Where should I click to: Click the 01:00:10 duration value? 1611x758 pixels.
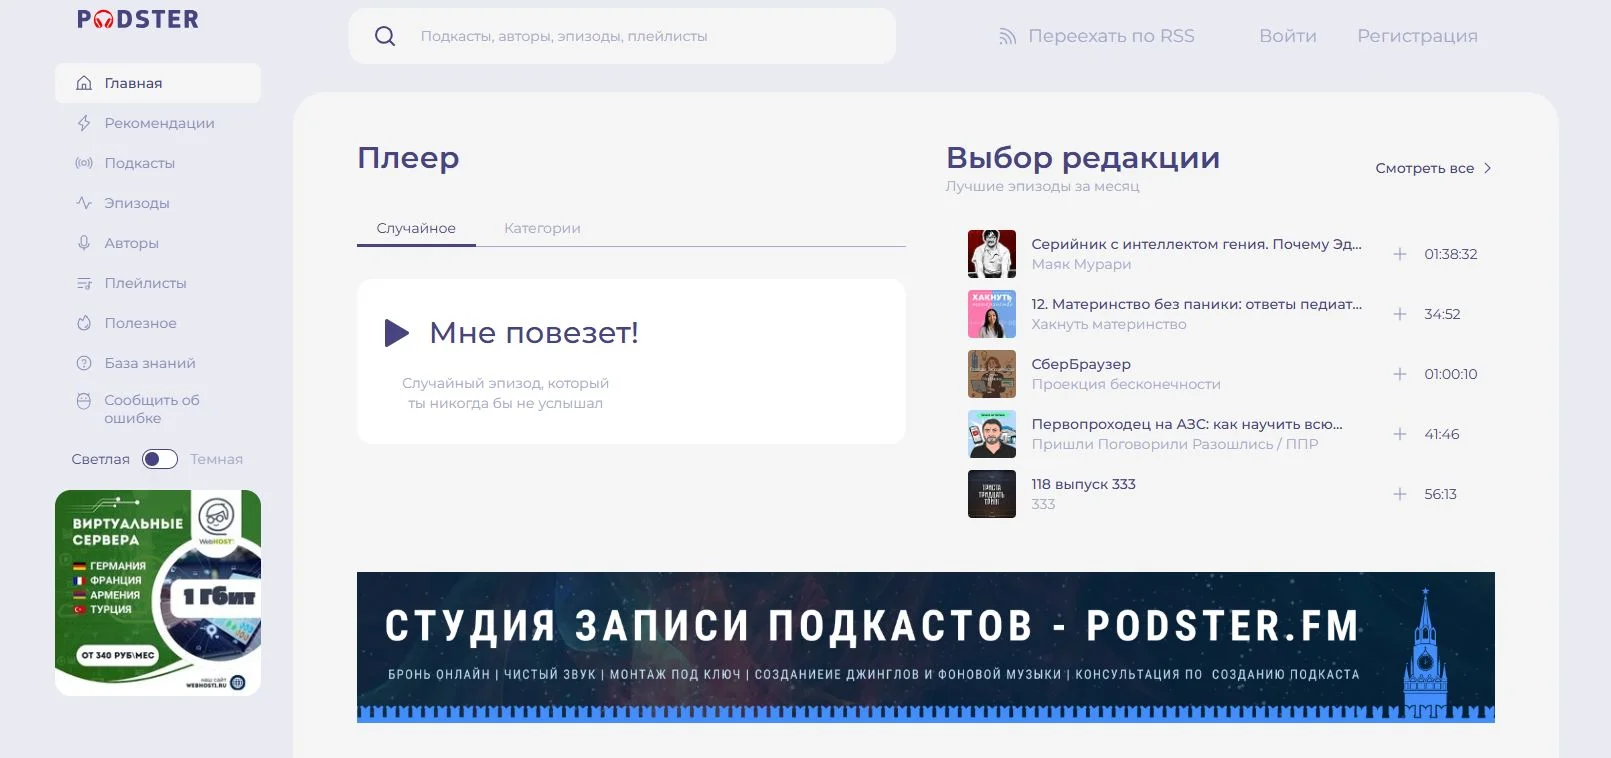[1450, 374]
